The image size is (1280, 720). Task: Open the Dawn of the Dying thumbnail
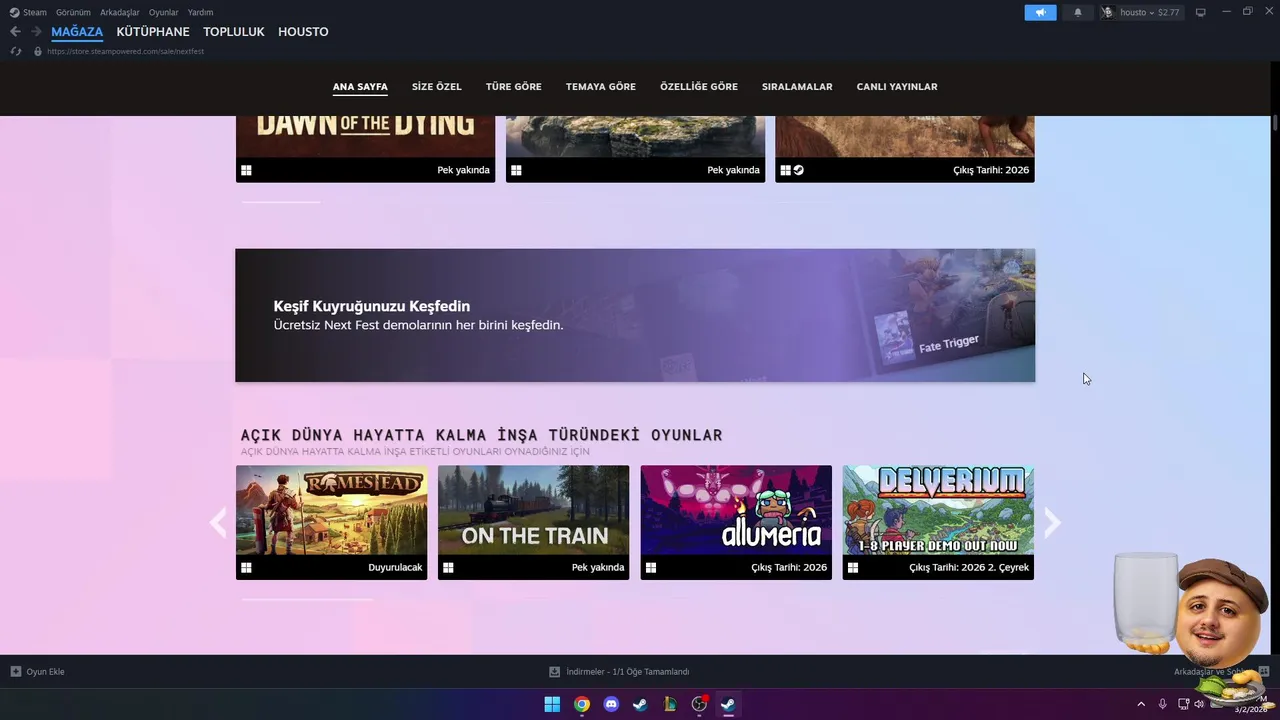click(365, 136)
